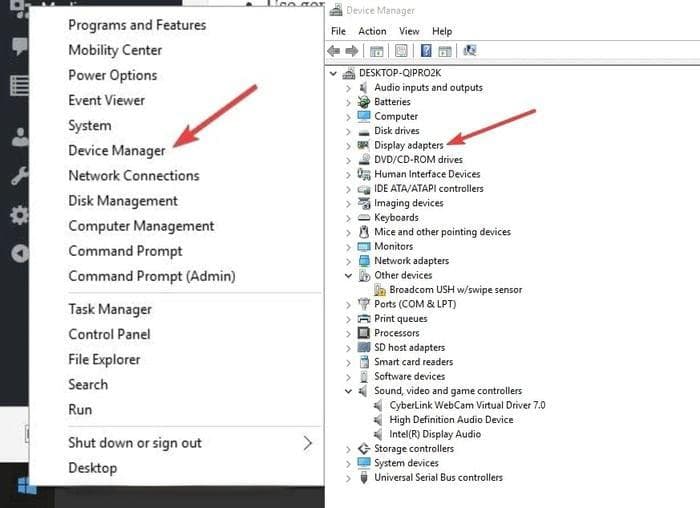Image resolution: width=700 pixels, height=508 pixels.
Task: Click the wrench icon in left sidebar
Action: pos(19,175)
